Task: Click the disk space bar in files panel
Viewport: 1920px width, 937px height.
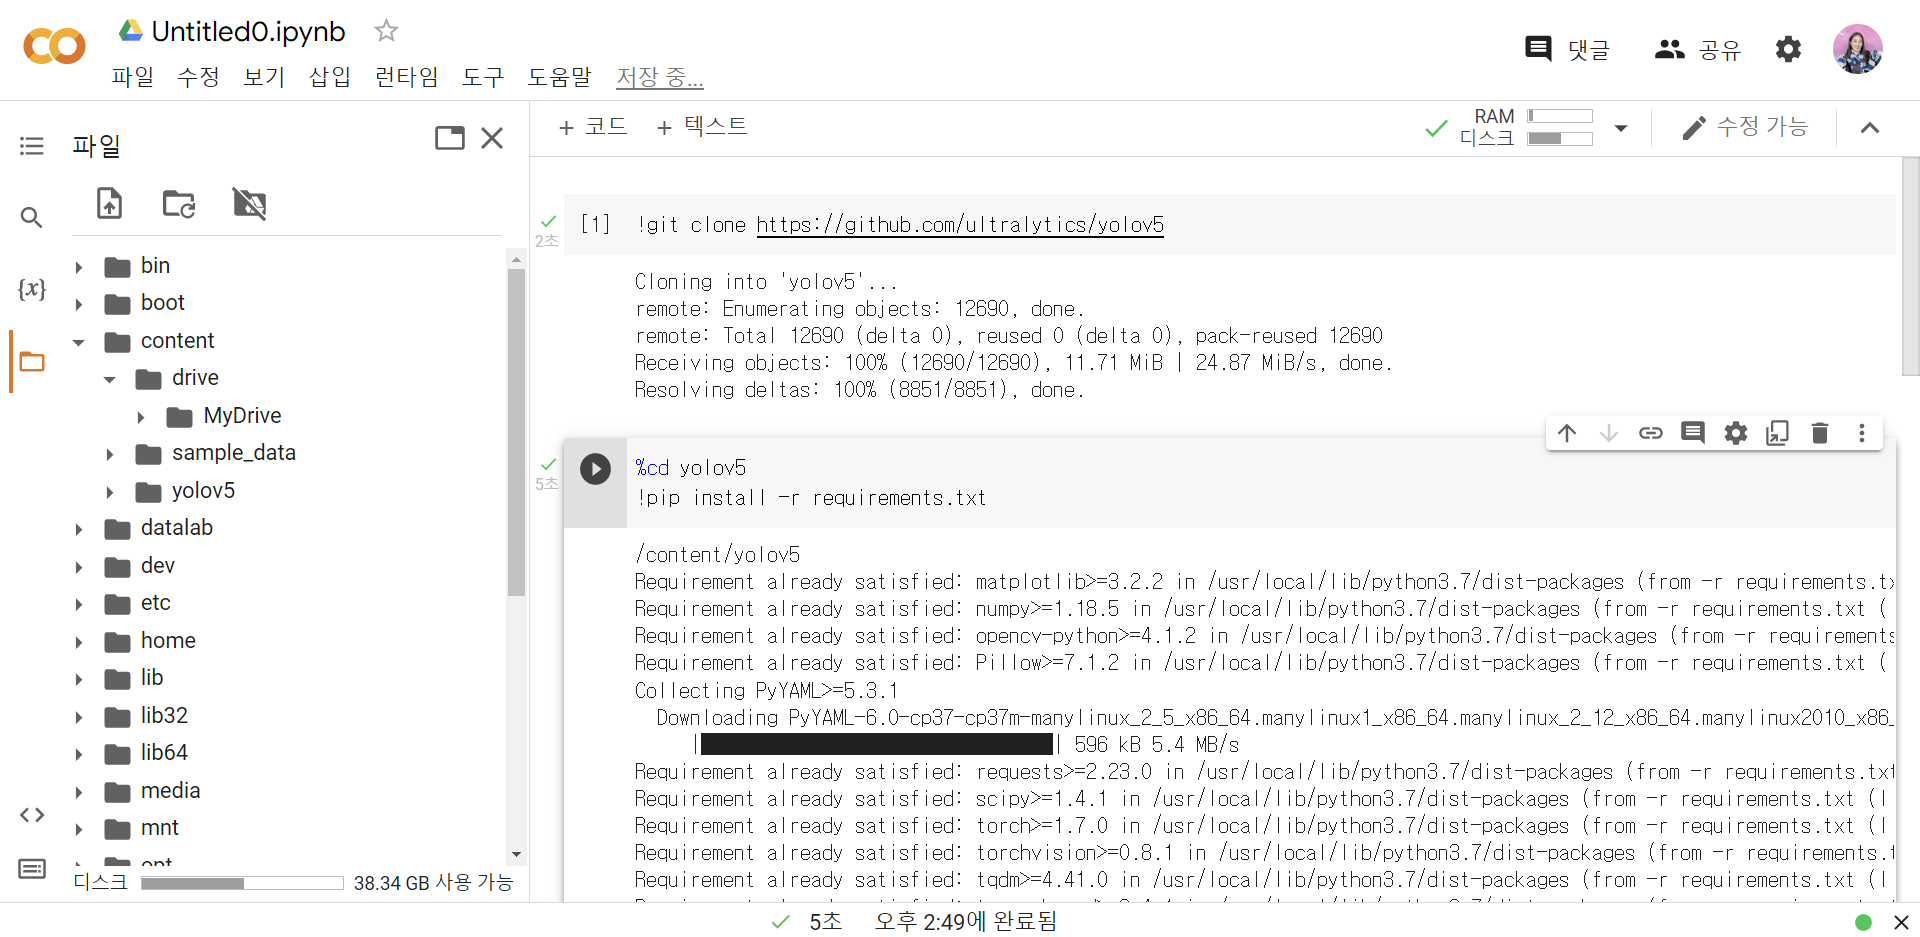Action: tap(242, 883)
